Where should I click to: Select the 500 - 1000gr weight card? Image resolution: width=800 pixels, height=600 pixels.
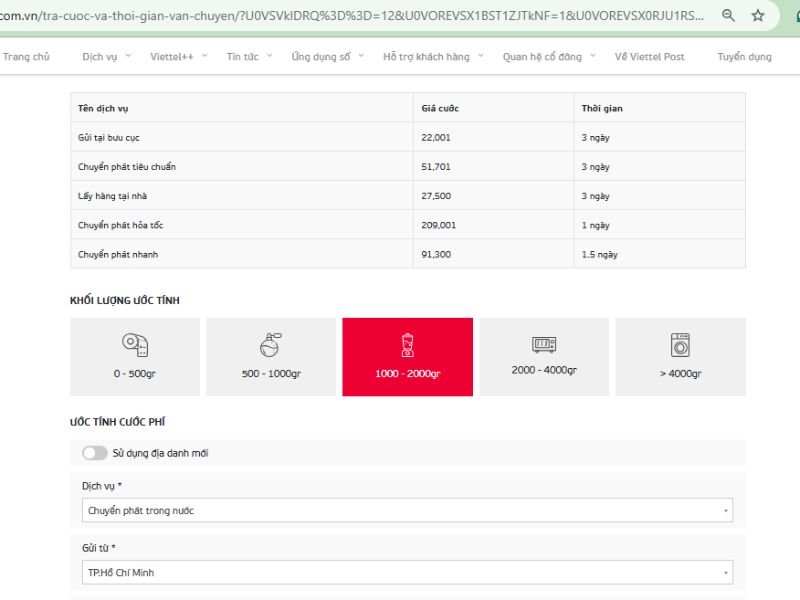pos(271,357)
